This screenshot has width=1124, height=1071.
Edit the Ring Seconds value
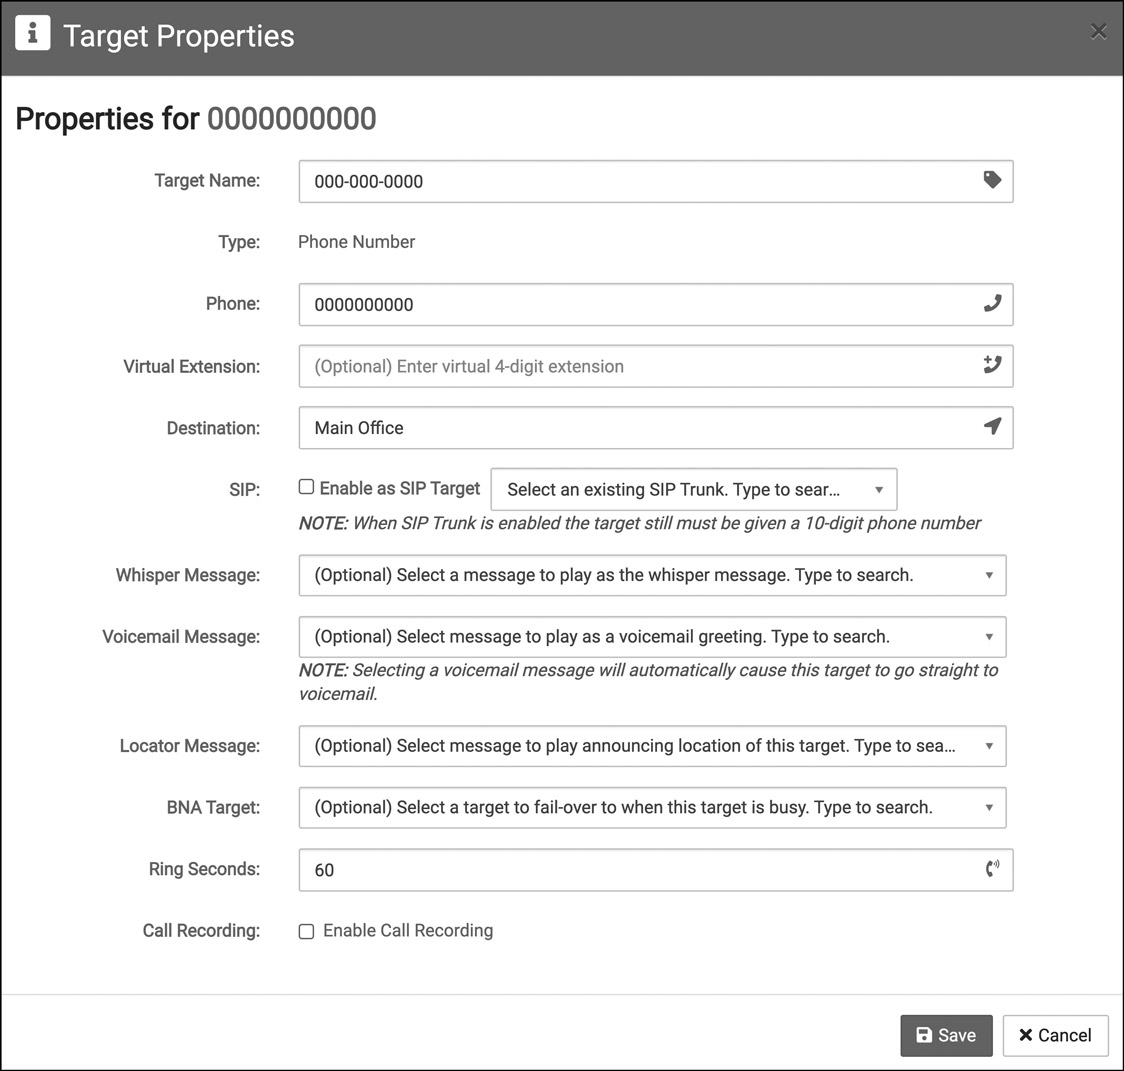click(600, 870)
